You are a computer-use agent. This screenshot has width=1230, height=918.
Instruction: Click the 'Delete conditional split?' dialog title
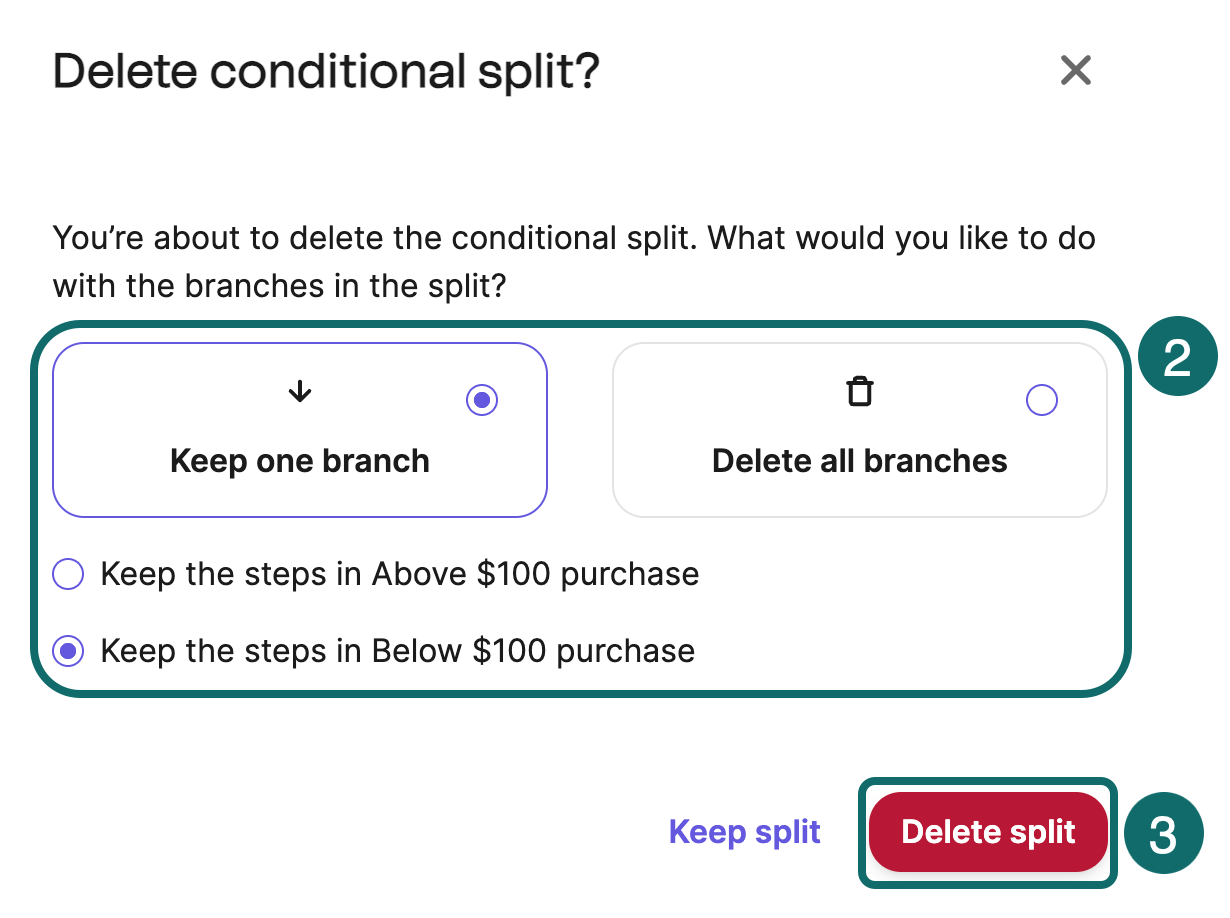point(326,72)
